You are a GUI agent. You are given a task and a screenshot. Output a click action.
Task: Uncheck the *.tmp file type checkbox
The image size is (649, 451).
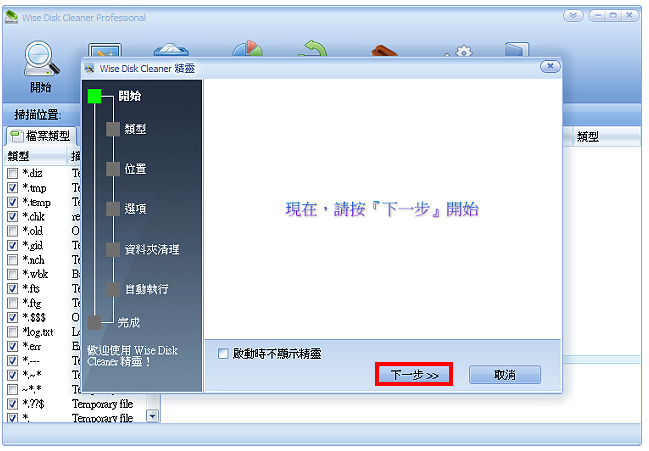13,188
